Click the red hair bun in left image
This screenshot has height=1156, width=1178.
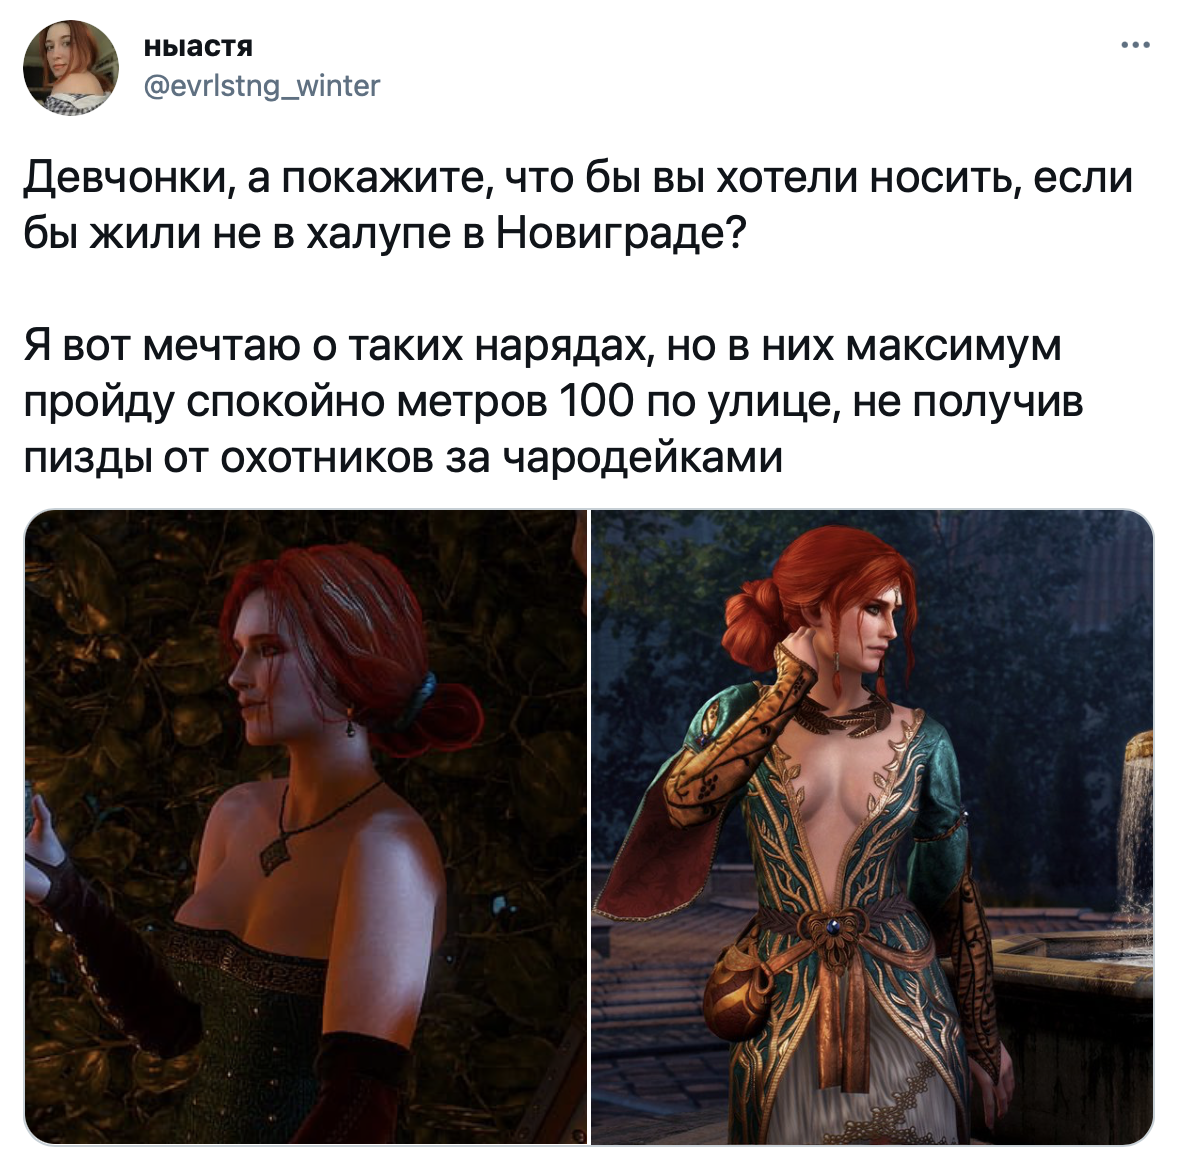pyautogui.click(x=443, y=717)
